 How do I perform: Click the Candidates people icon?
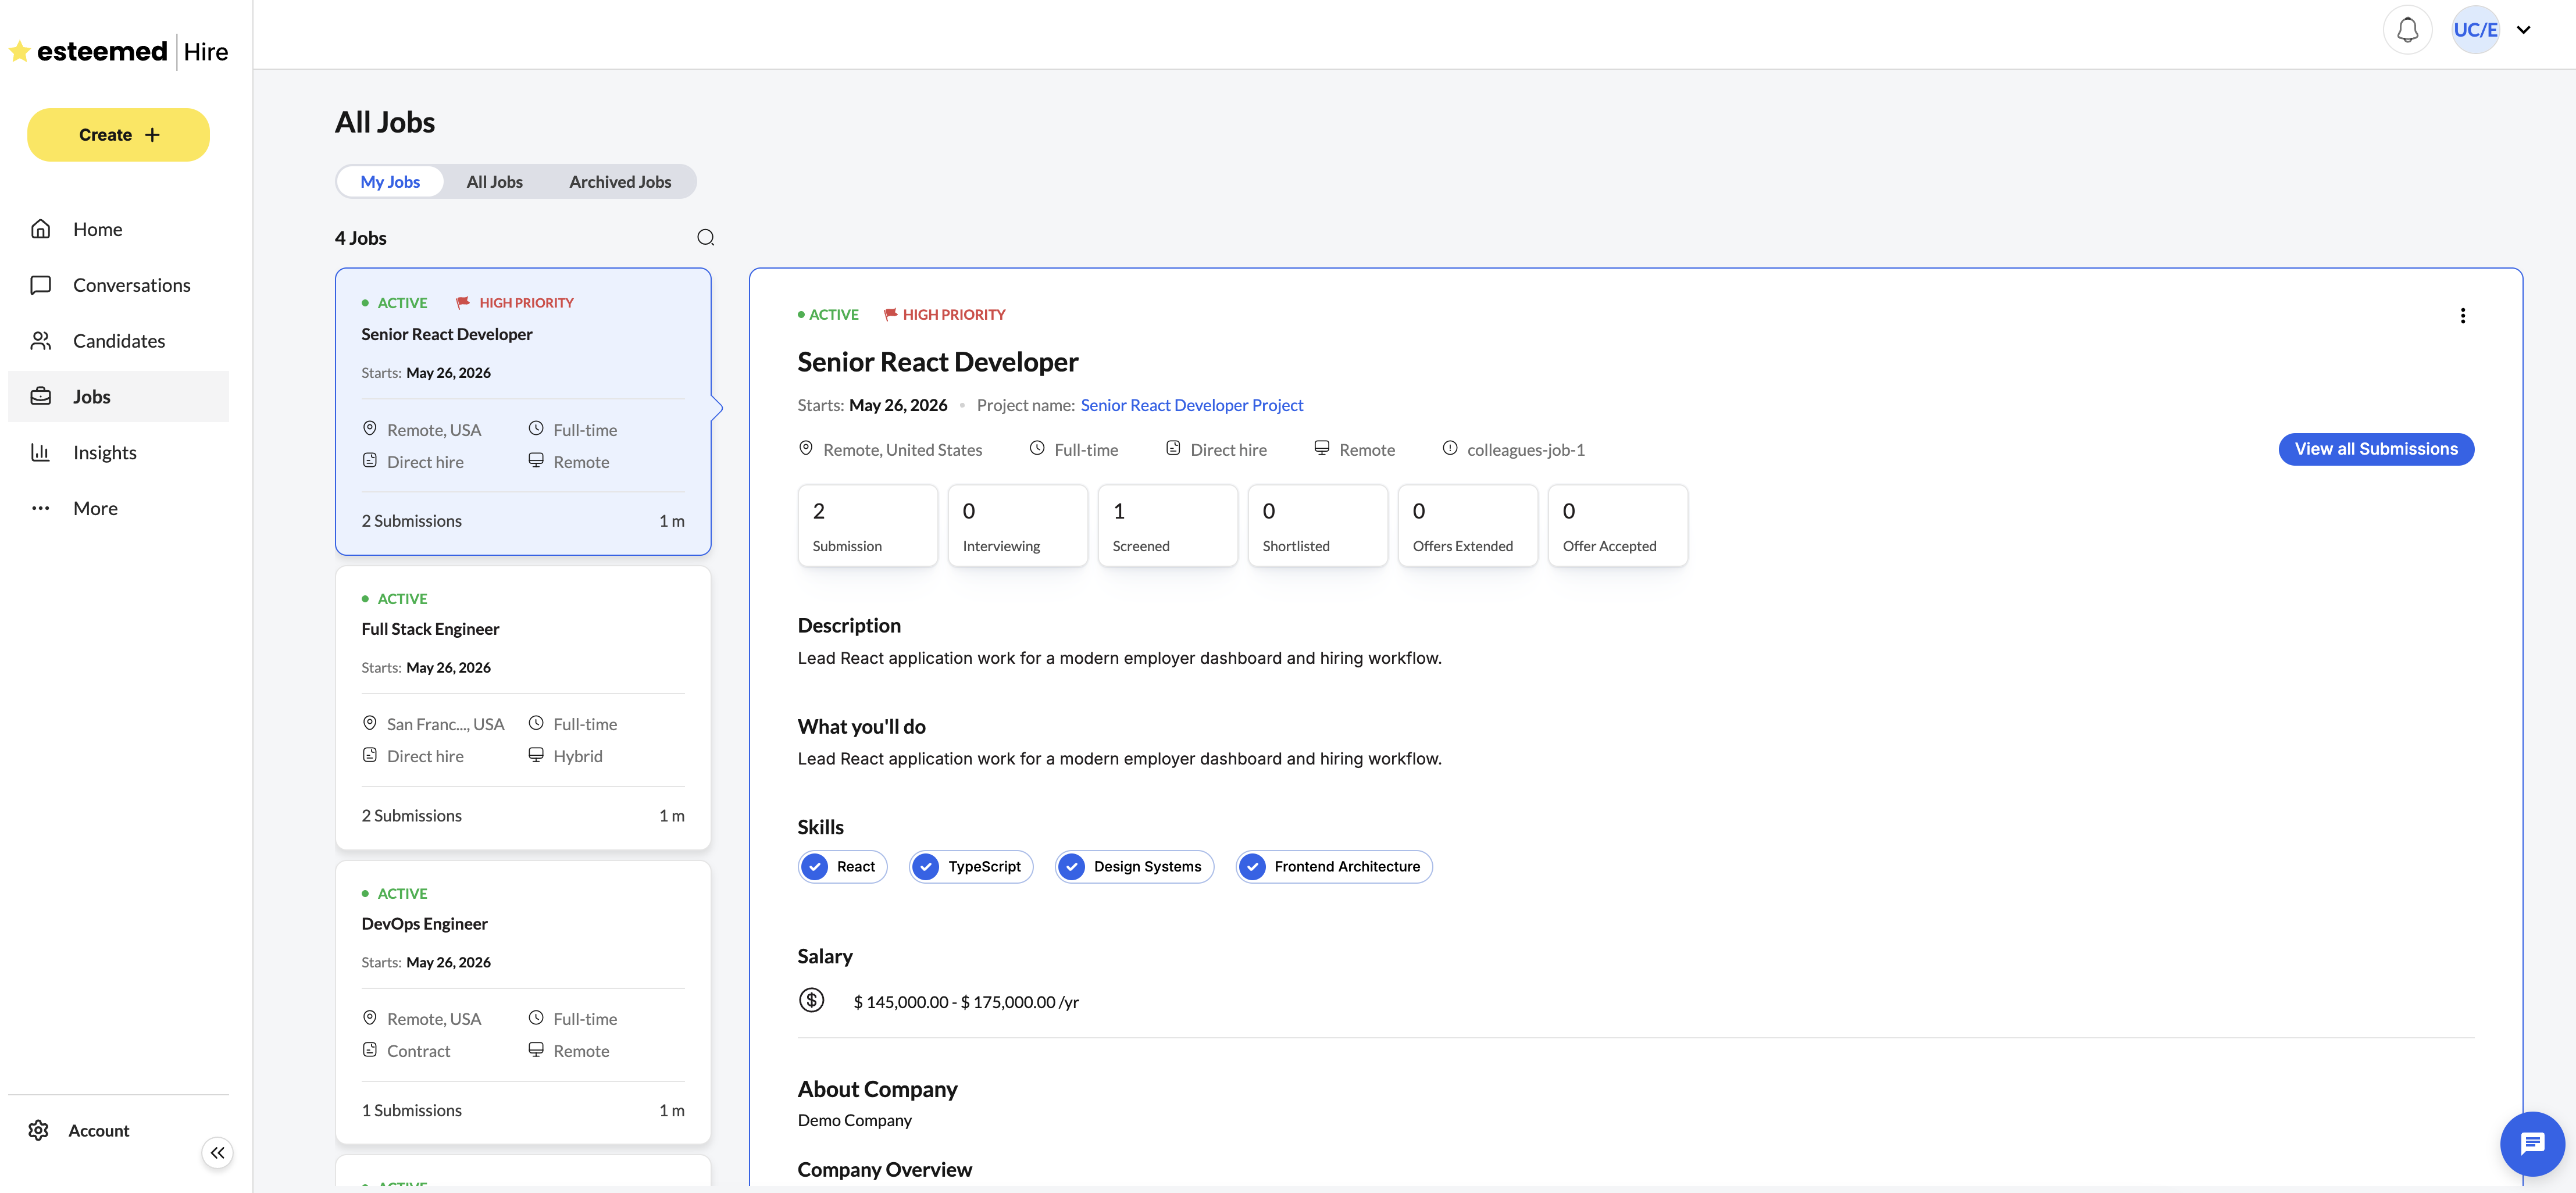(x=41, y=341)
